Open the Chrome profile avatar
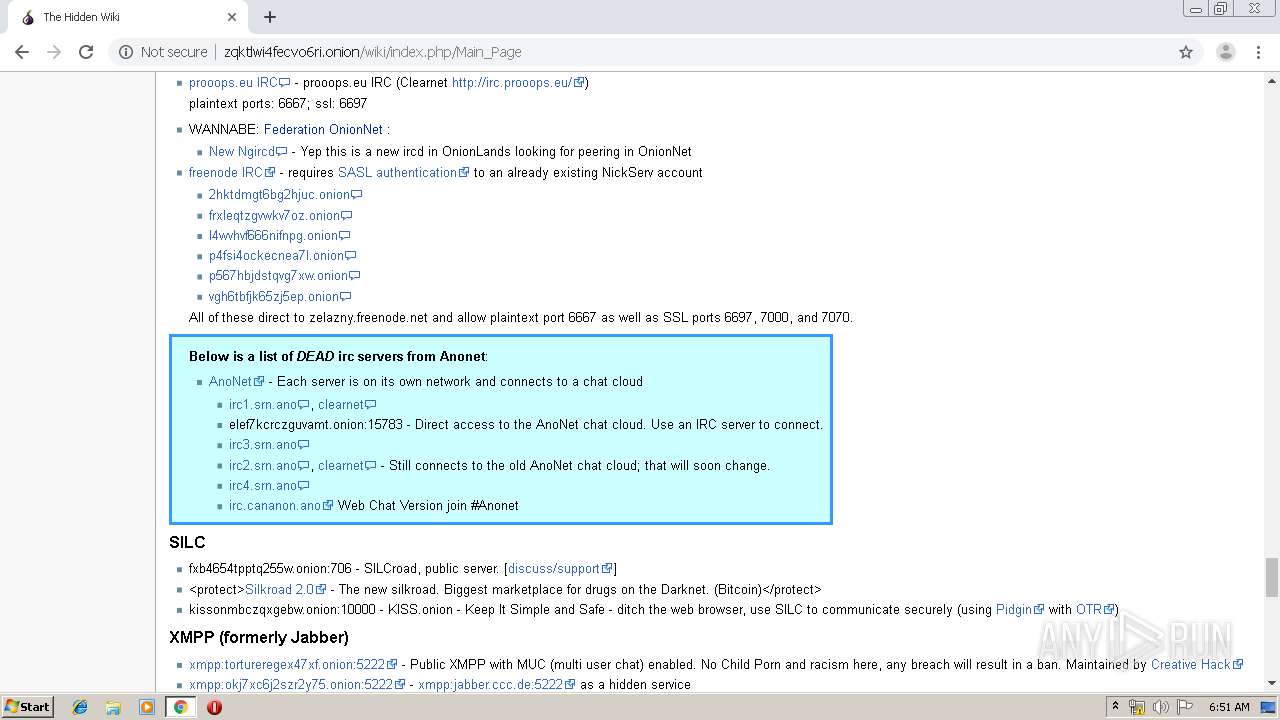Viewport: 1280px width, 720px height. coord(1225,52)
